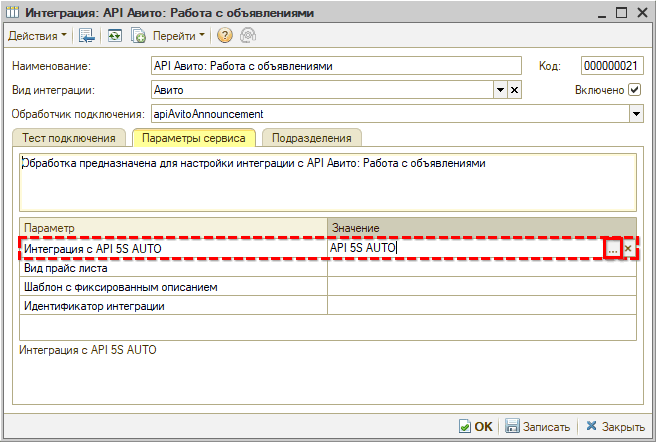Click the find-in-list toolbar icon
The width and height of the screenshot is (656, 442).
[87, 35]
